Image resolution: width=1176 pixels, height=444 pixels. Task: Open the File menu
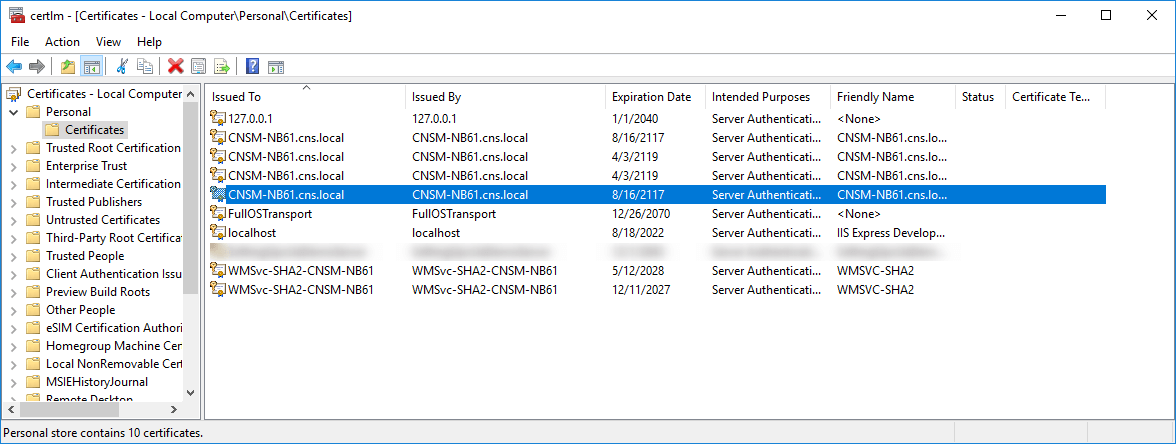(x=20, y=42)
